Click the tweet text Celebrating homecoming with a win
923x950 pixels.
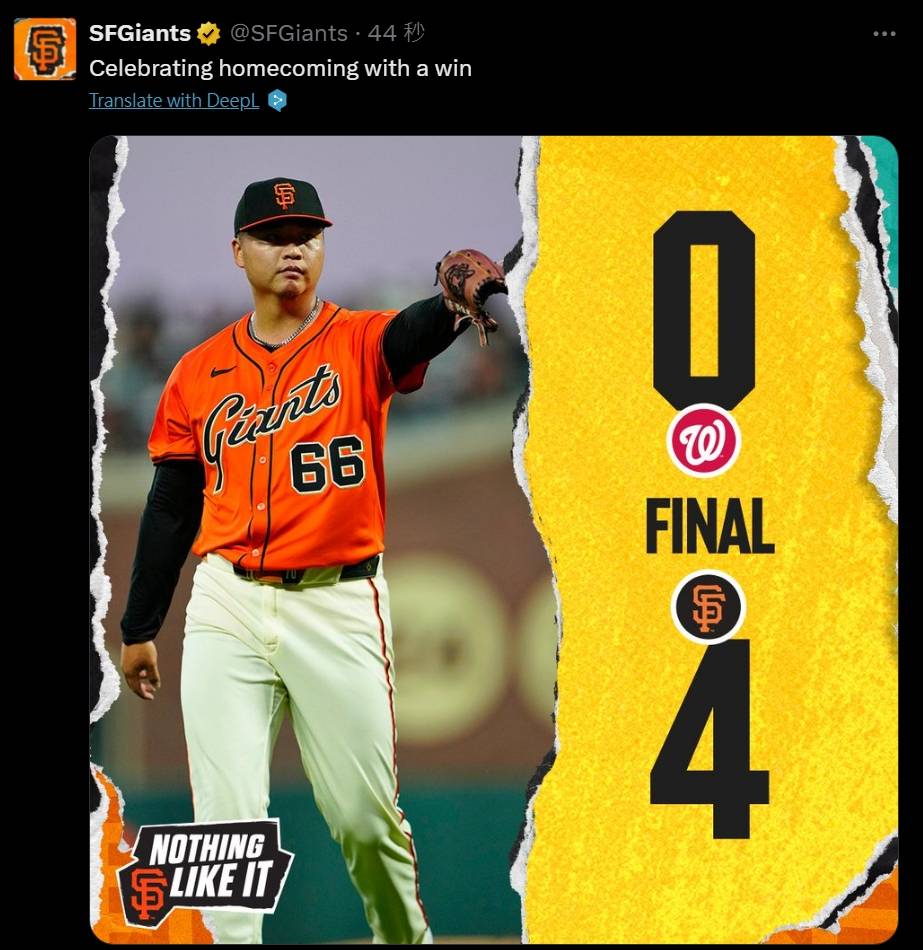(x=280, y=68)
